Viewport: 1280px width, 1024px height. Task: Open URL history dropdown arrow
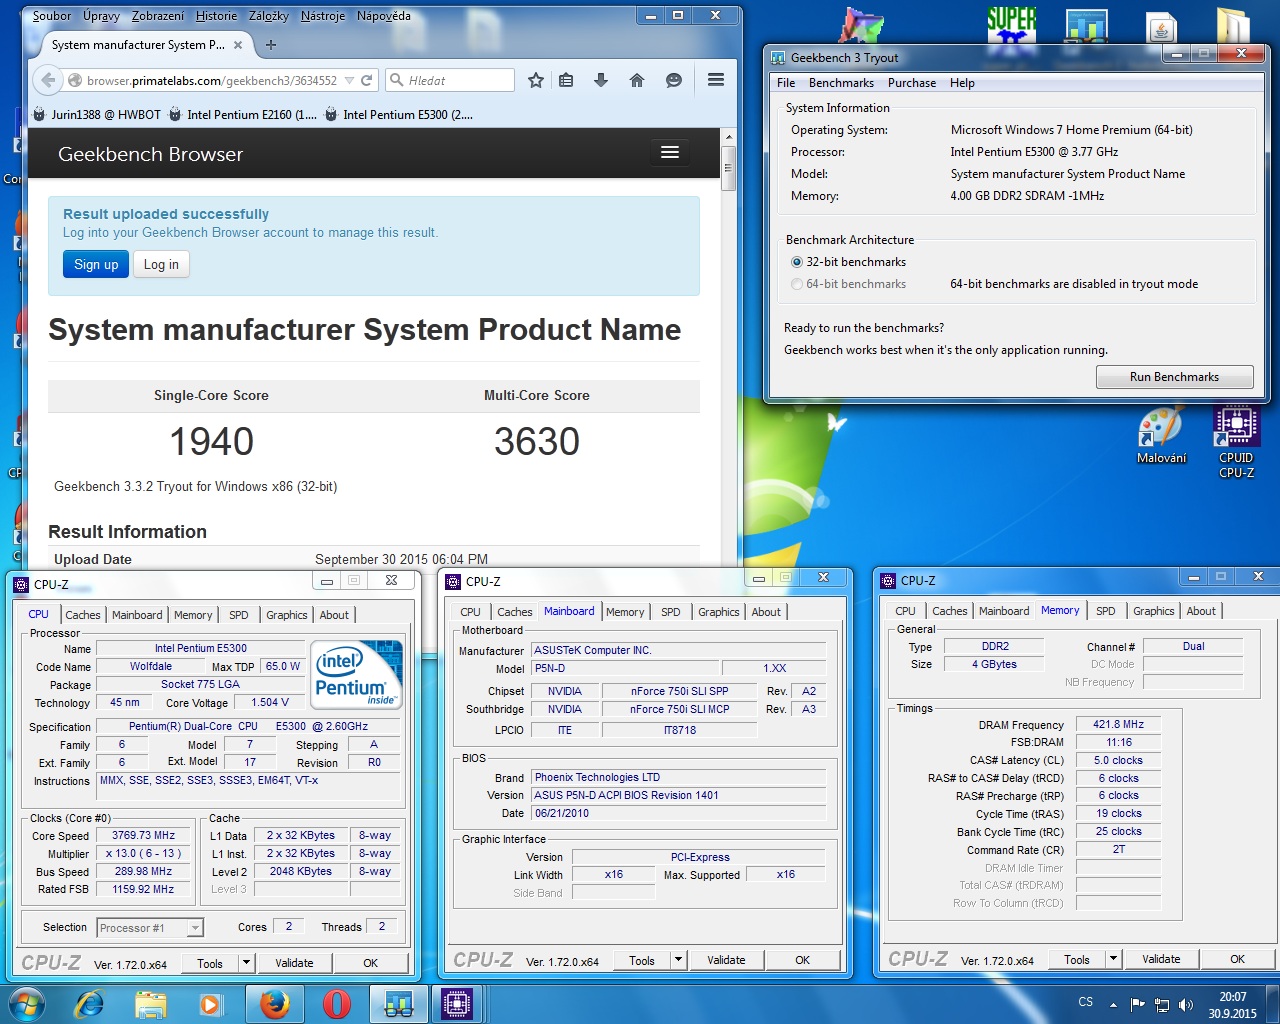tap(349, 80)
